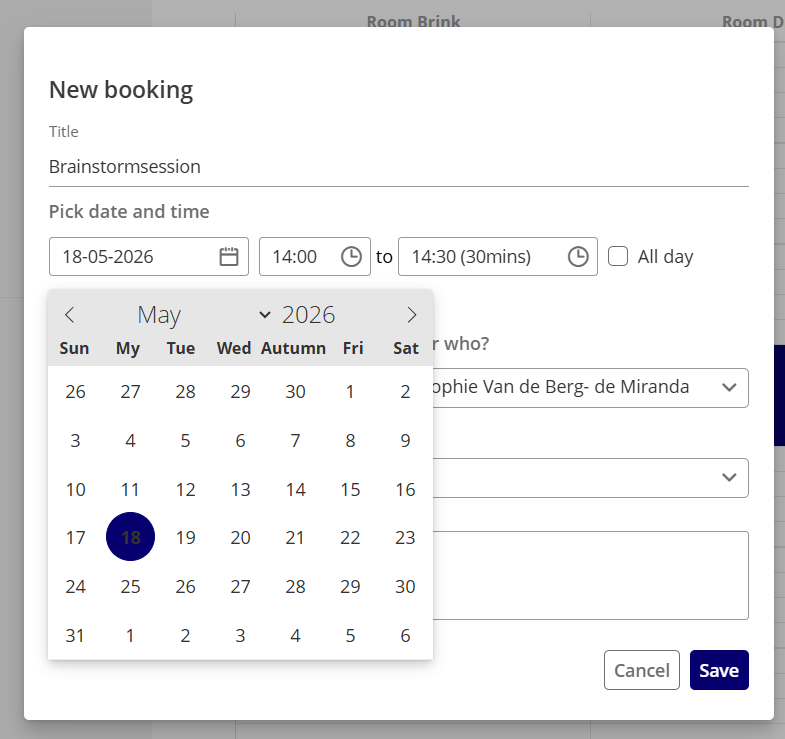Select May 7 in the calendar
The width and height of the screenshot is (785, 739).
[x=295, y=441]
